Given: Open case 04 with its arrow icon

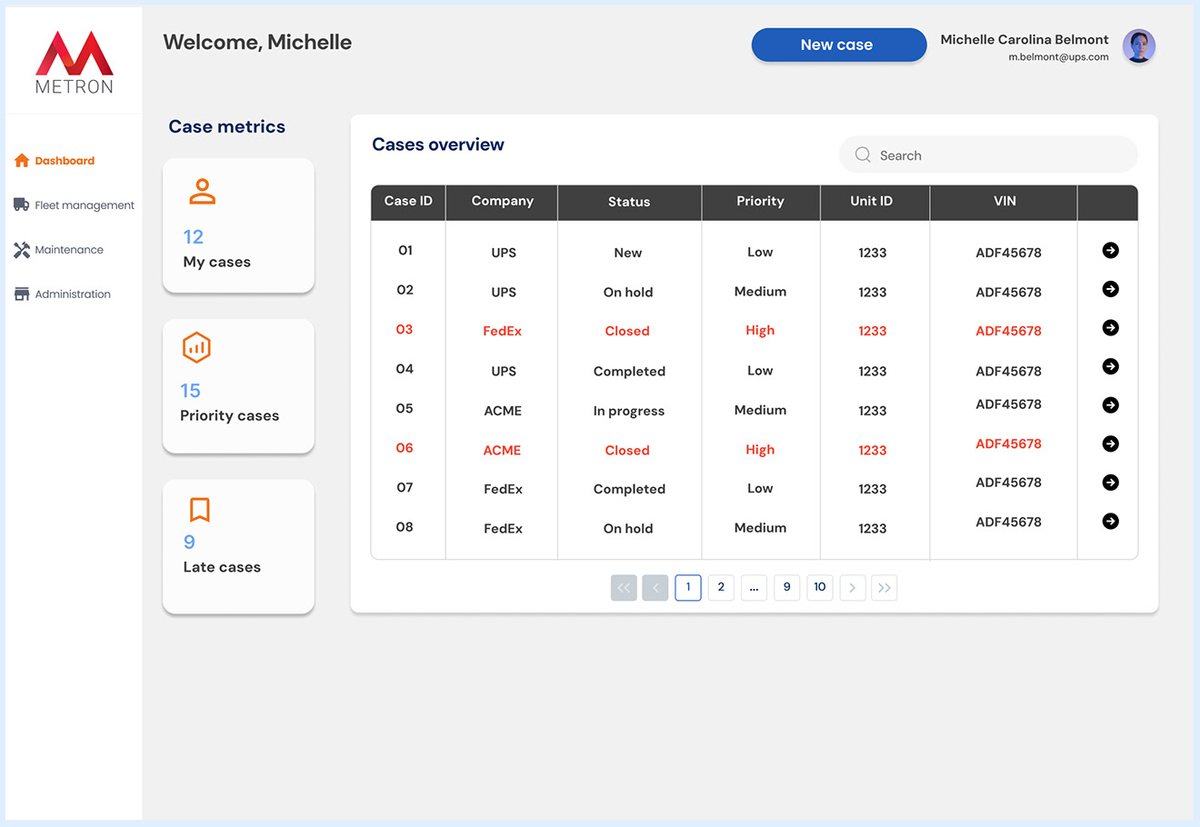Looking at the screenshot, I should (1110, 366).
